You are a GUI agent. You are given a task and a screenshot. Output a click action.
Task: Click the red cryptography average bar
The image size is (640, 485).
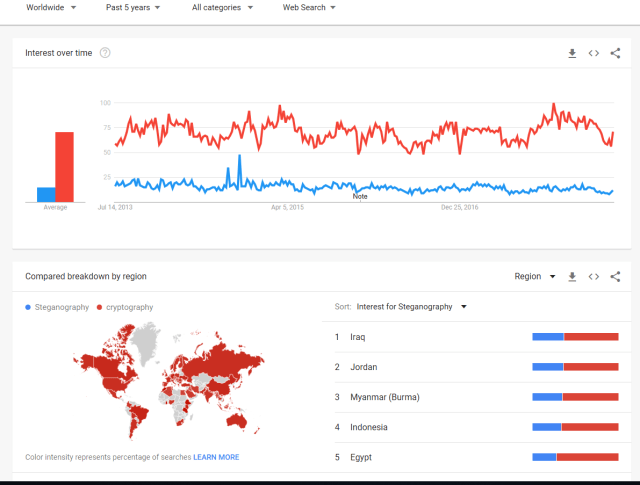tap(64, 166)
